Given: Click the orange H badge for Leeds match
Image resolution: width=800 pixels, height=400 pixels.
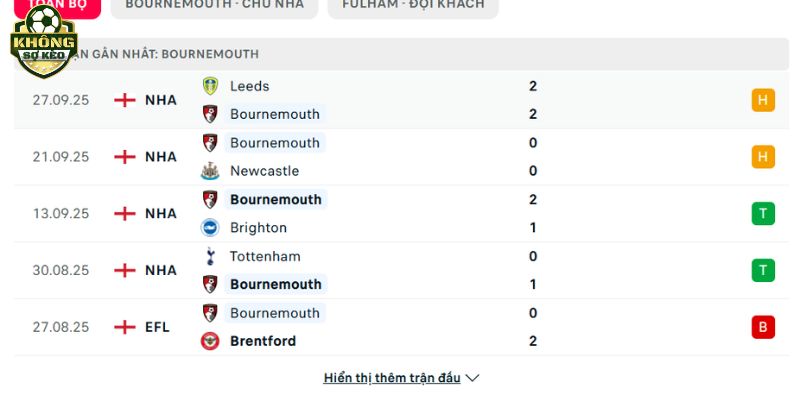Looking at the screenshot, I should (763, 100).
